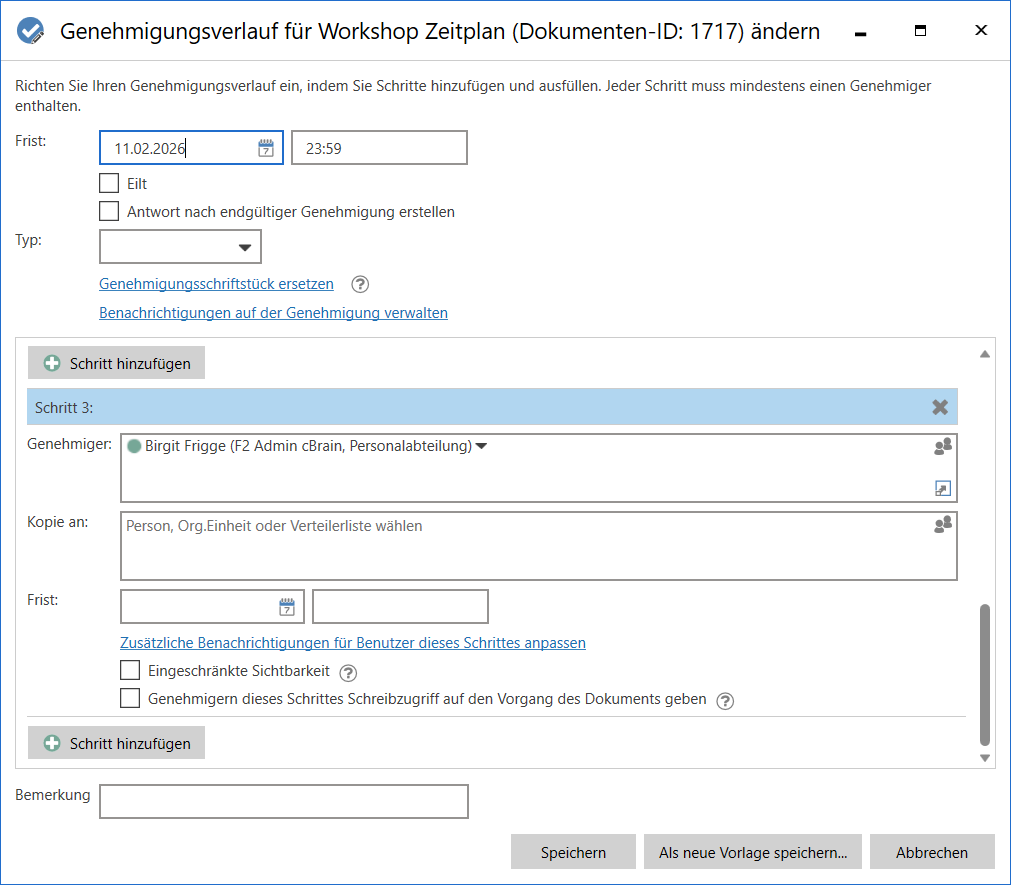1011x885 pixels.
Task: Click help icon next to Eingeschränkte Sichtbarkeit
Action: (348, 672)
